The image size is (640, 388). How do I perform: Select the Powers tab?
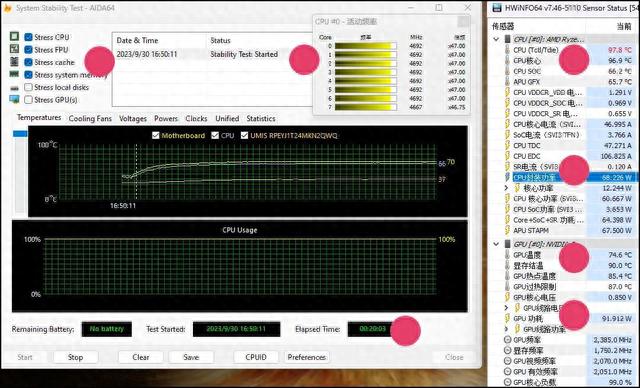(166, 118)
